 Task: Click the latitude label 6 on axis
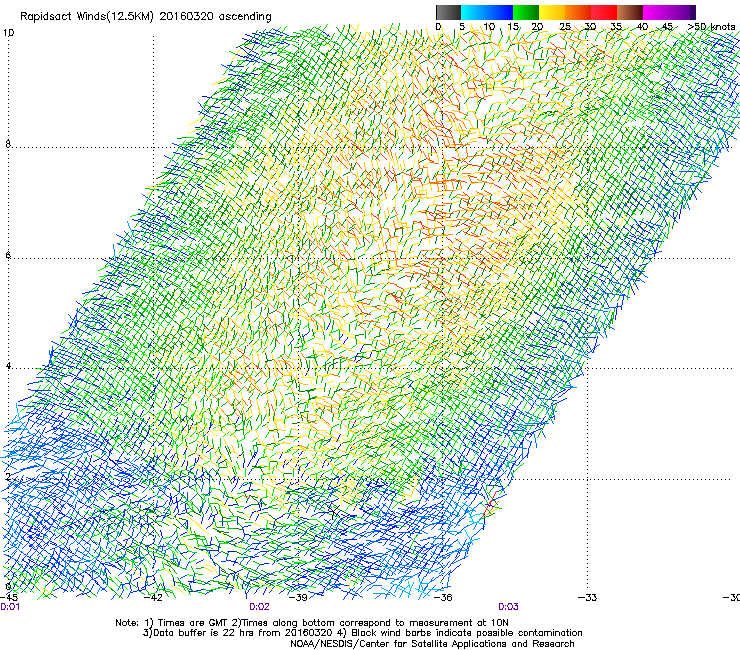click(8, 255)
